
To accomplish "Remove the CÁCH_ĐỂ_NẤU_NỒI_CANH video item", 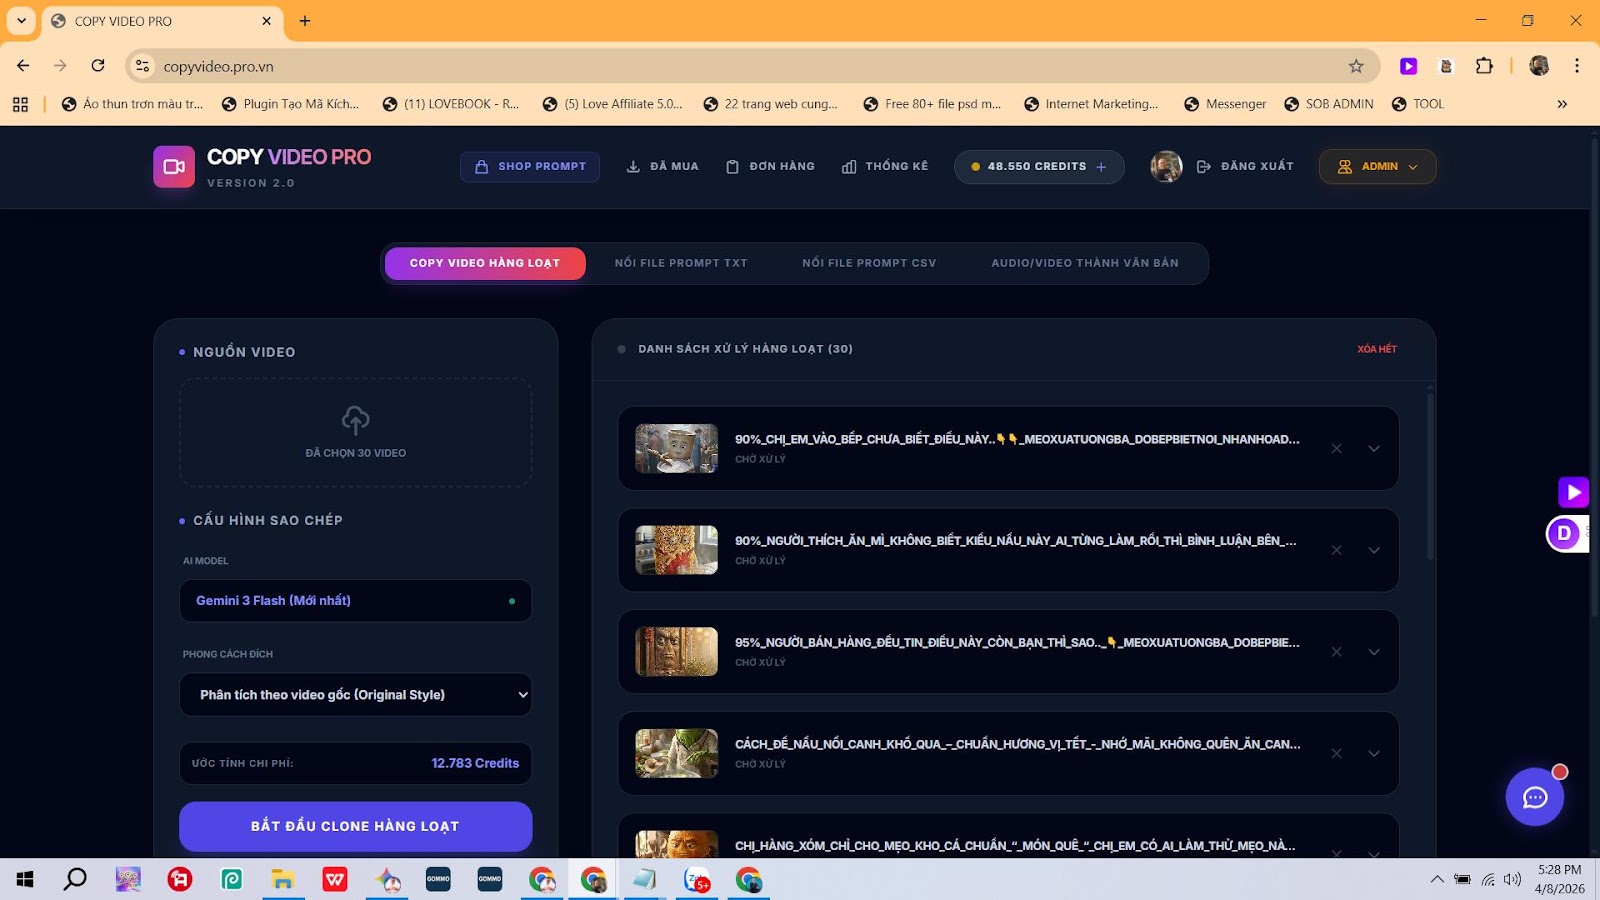I will pos(1336,753).
